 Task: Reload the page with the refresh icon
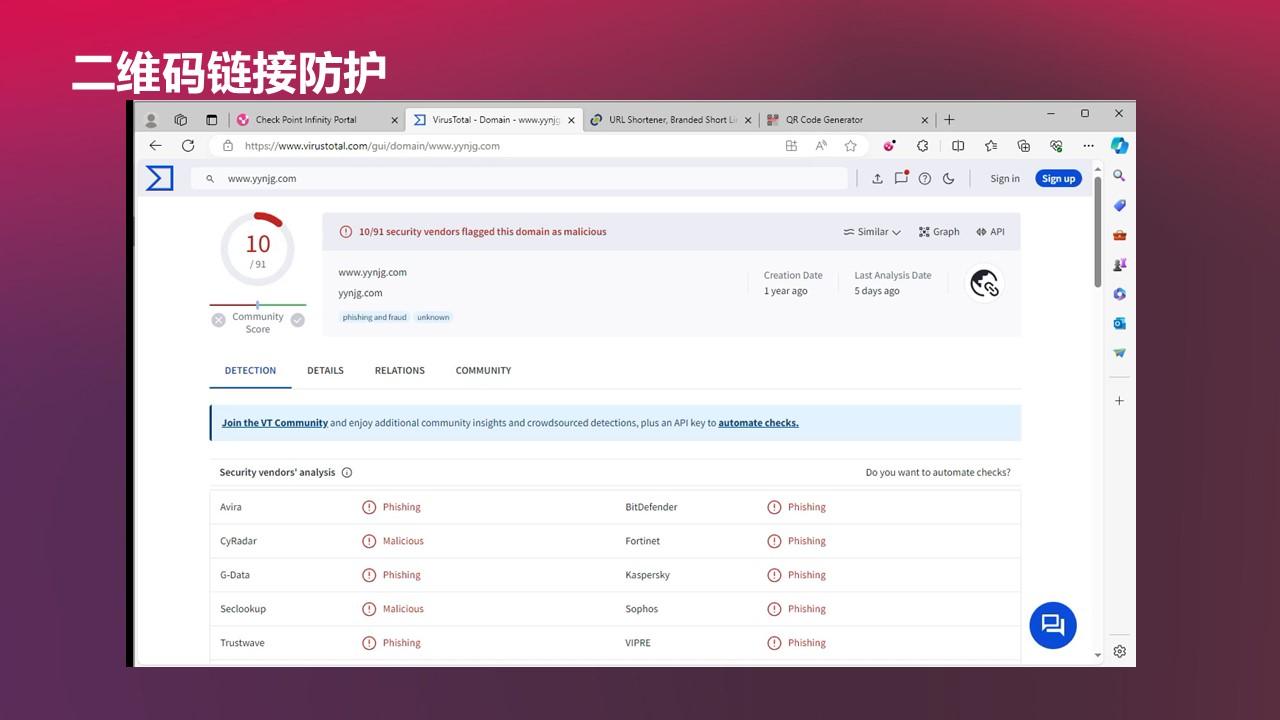pos(187,146)
